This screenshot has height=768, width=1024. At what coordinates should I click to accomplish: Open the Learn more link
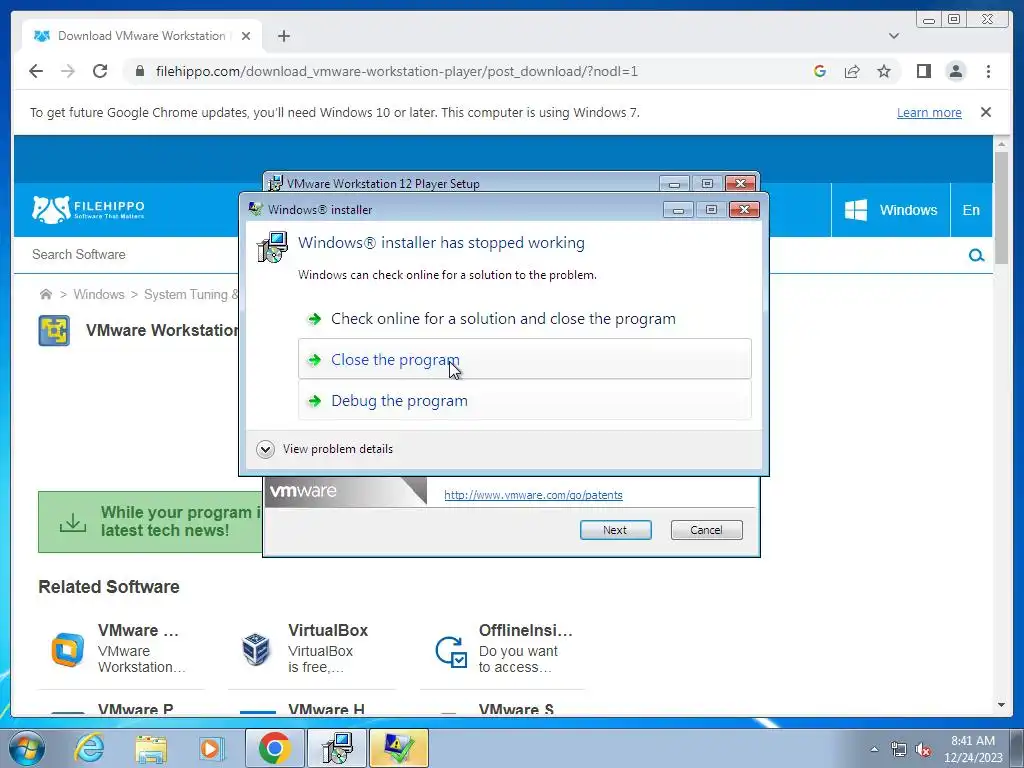(x=929, y=112)
